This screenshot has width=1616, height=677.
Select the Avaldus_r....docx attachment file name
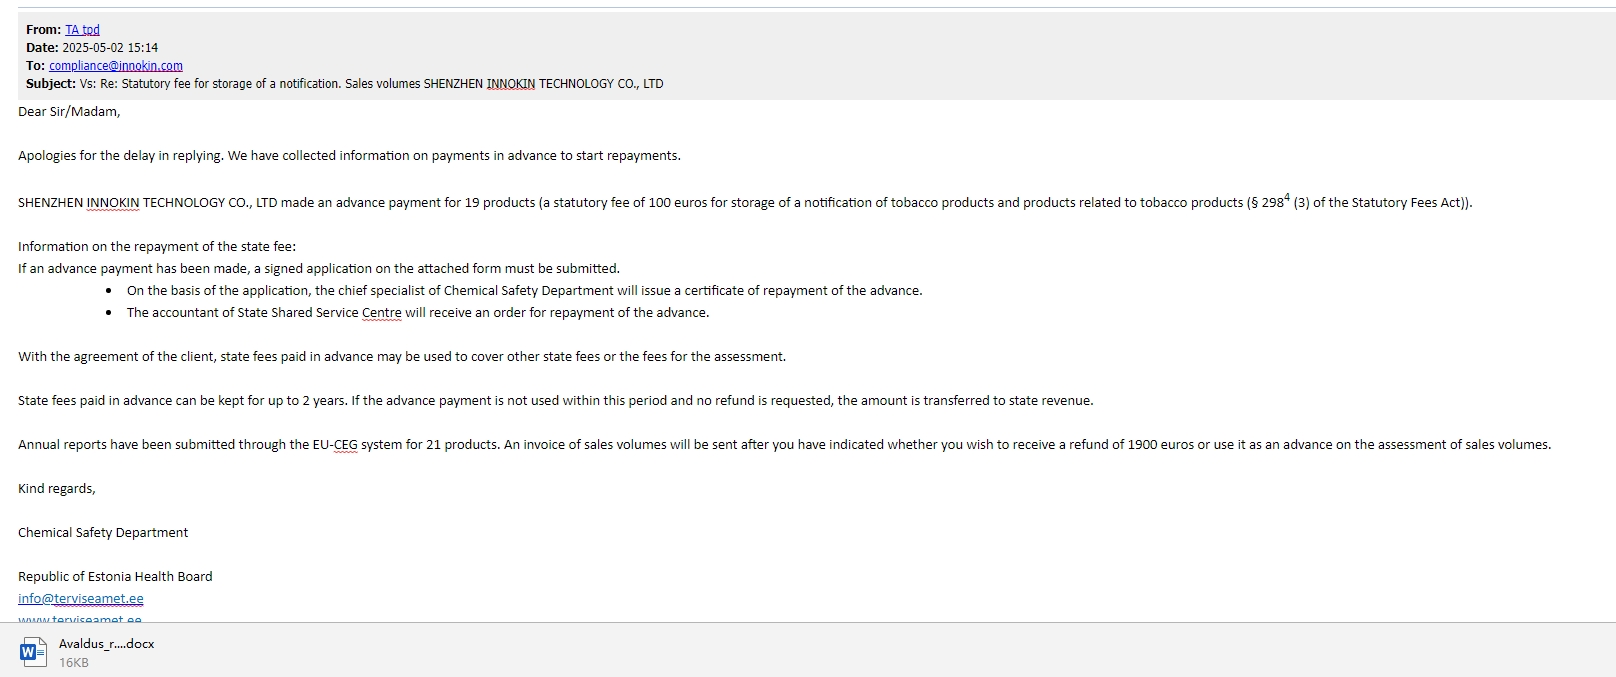pos(107,644)
